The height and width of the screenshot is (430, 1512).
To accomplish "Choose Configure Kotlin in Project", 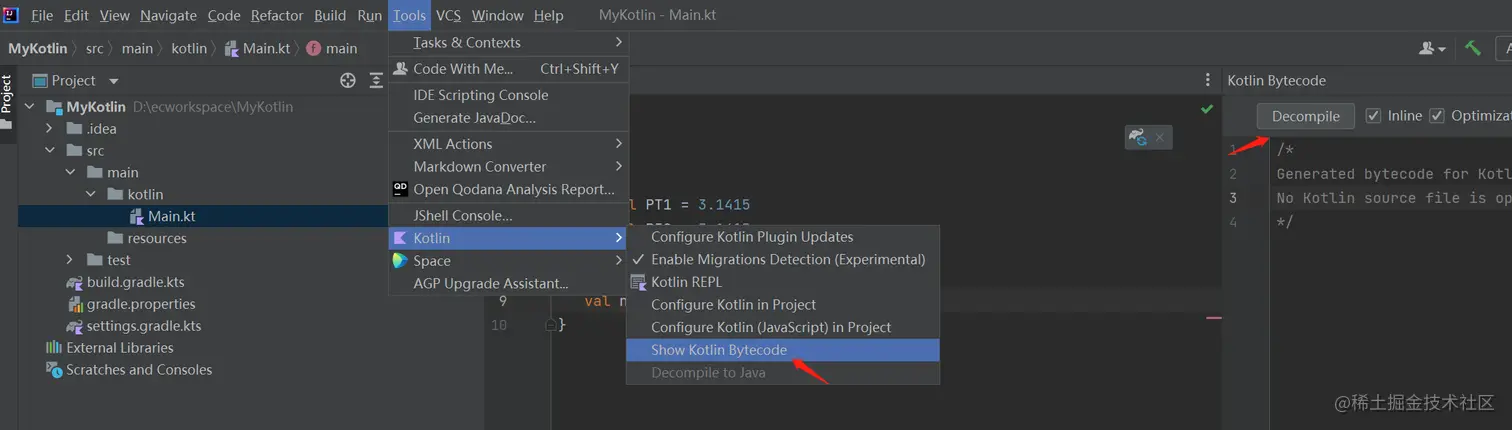I will tap(783, 304).
